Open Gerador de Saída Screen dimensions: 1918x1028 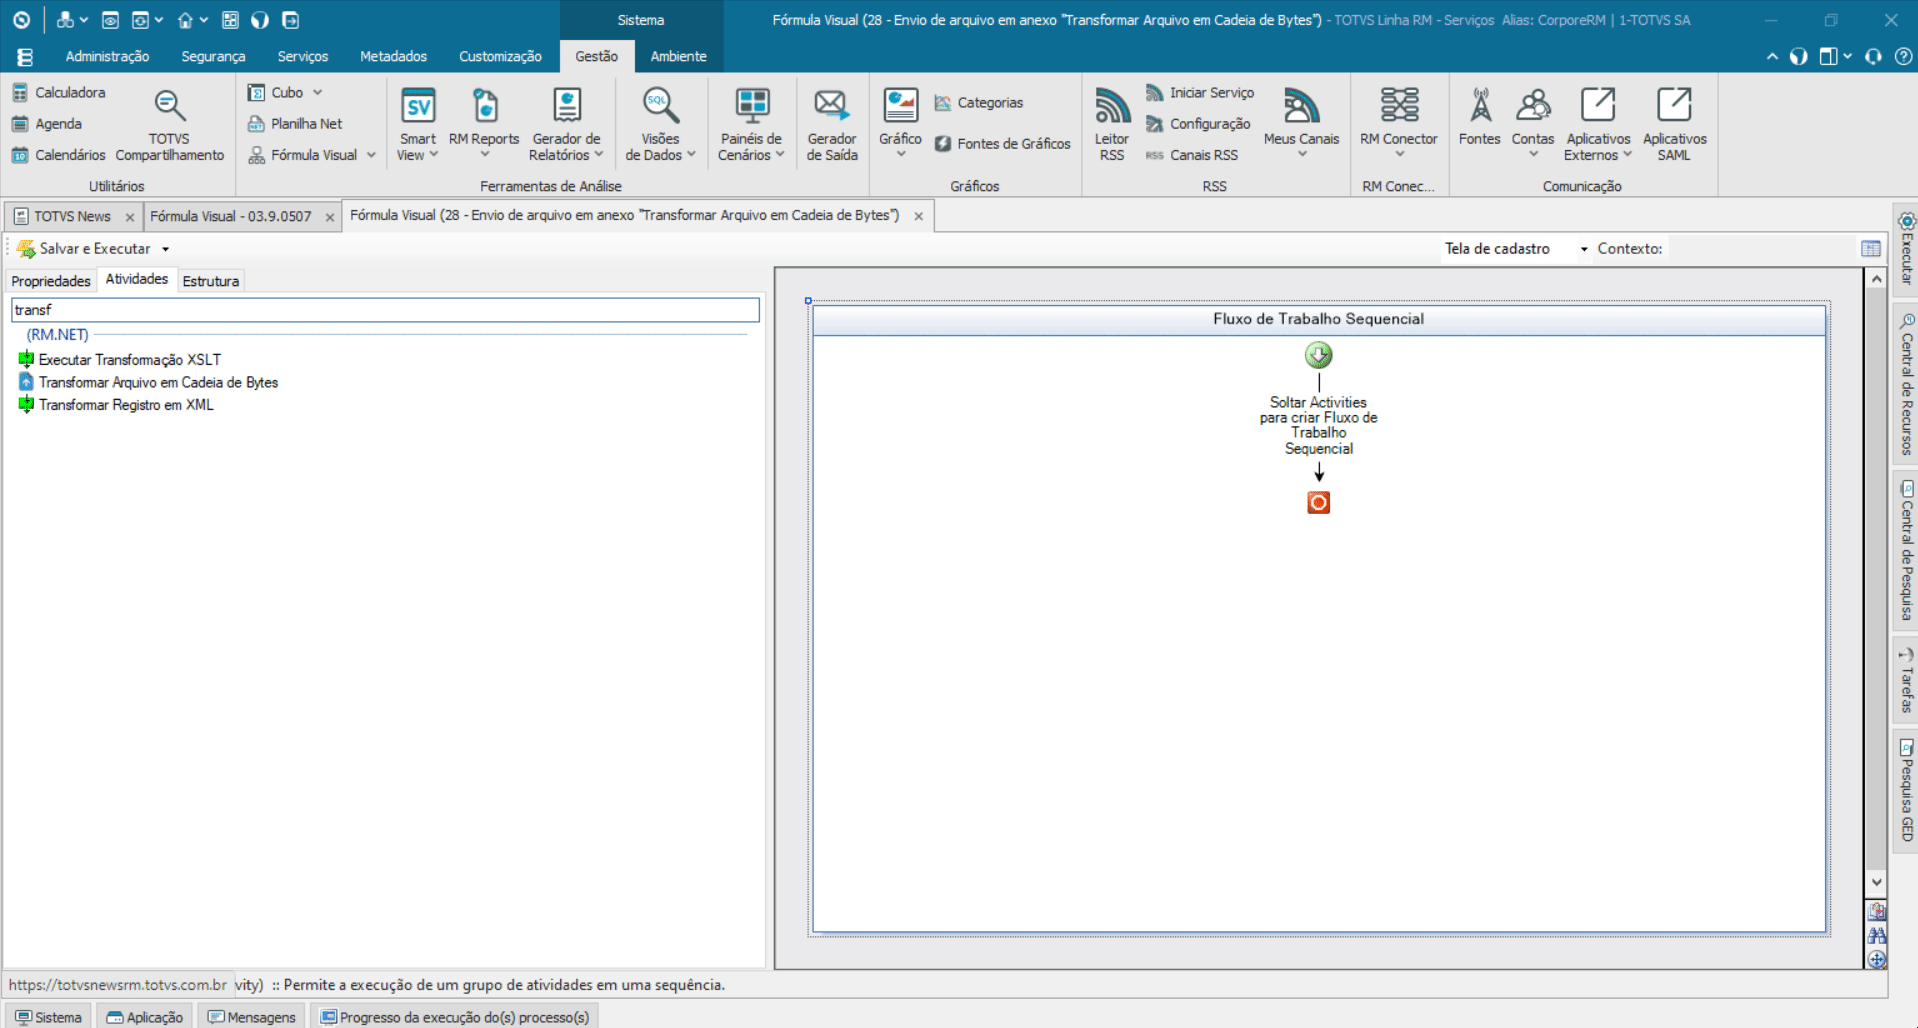click(x=832, y=125)
